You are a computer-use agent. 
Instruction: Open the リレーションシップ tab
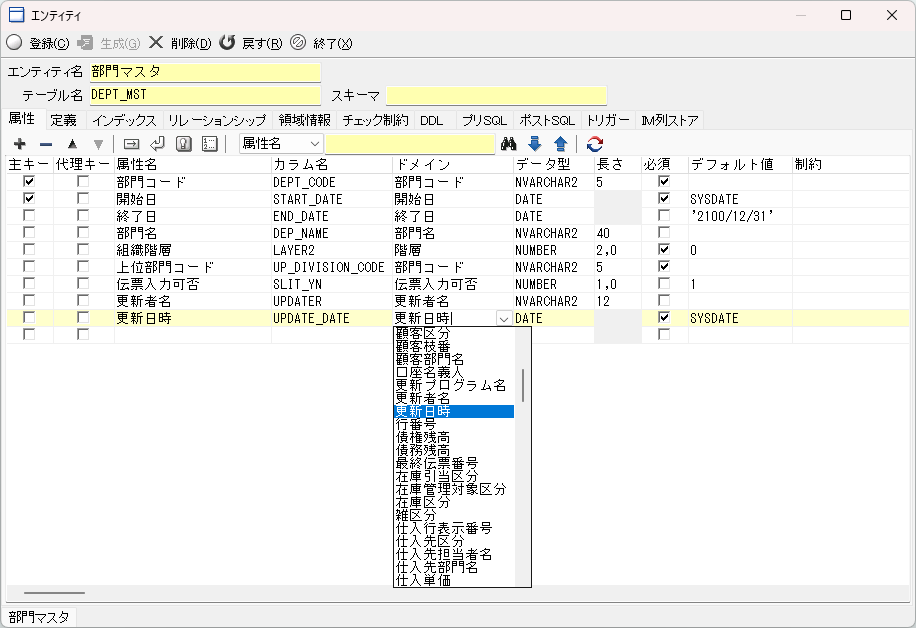point(217,120)
